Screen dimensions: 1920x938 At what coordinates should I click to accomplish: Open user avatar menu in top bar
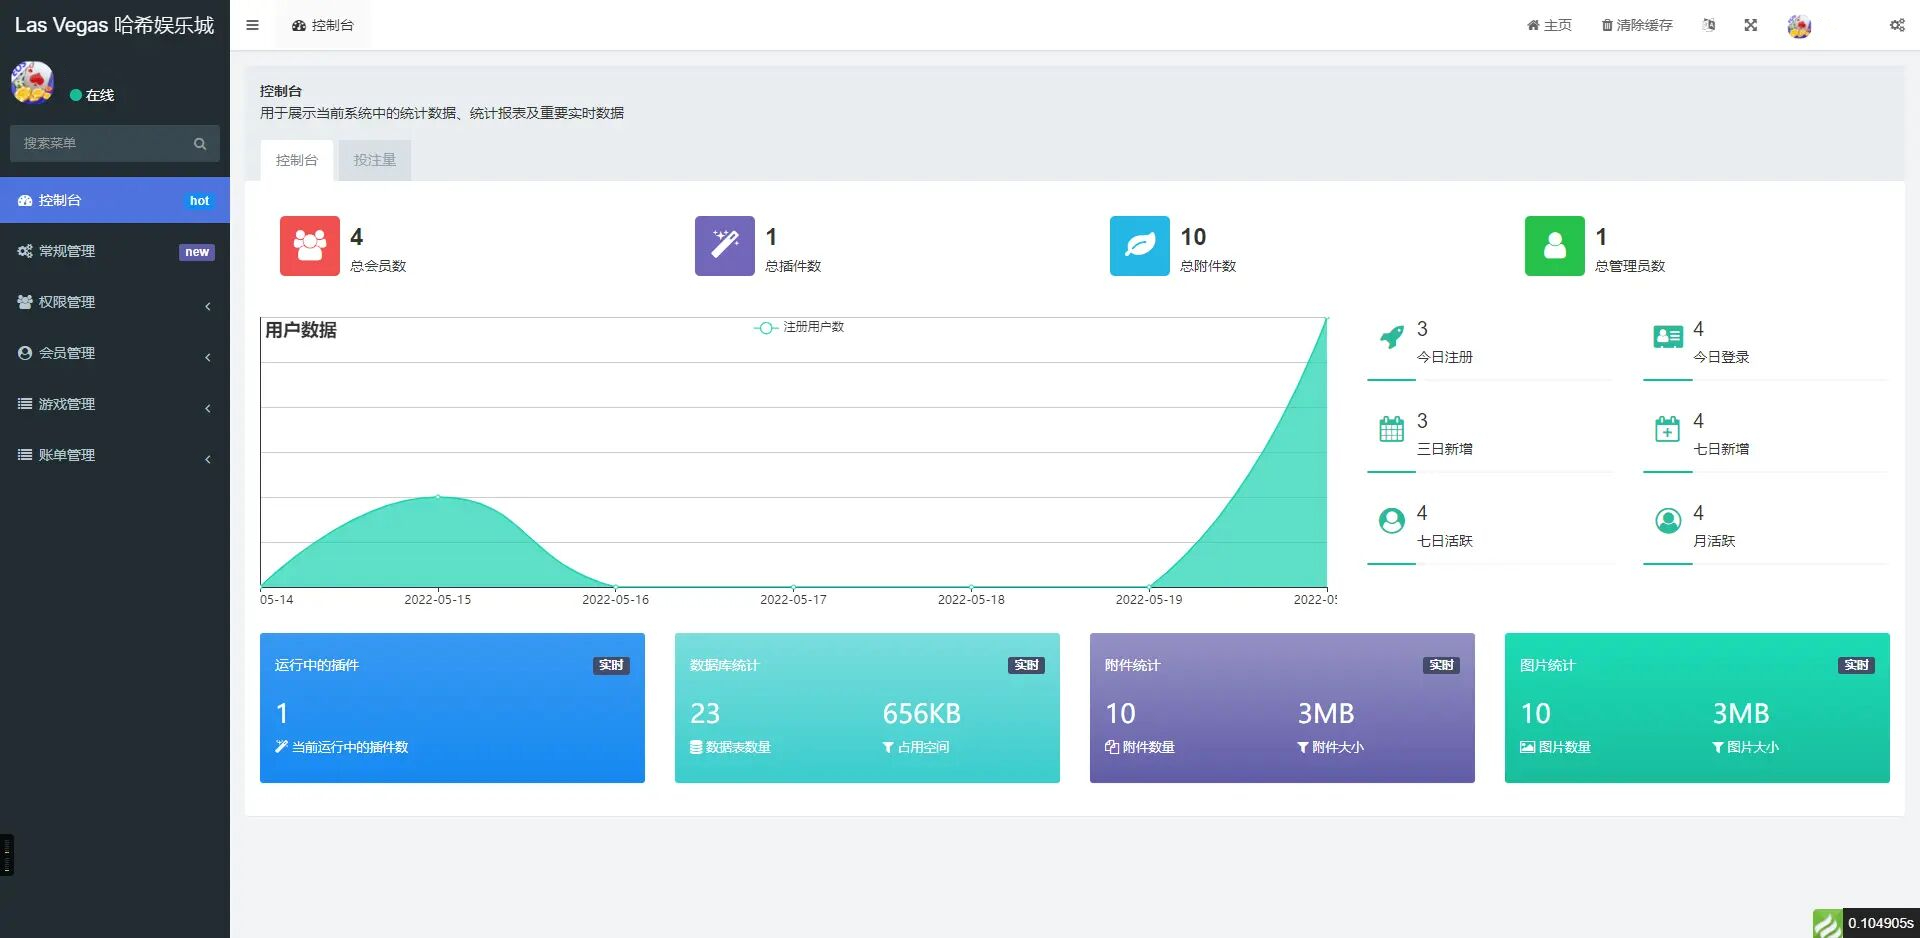click(x=1799, y=26)
